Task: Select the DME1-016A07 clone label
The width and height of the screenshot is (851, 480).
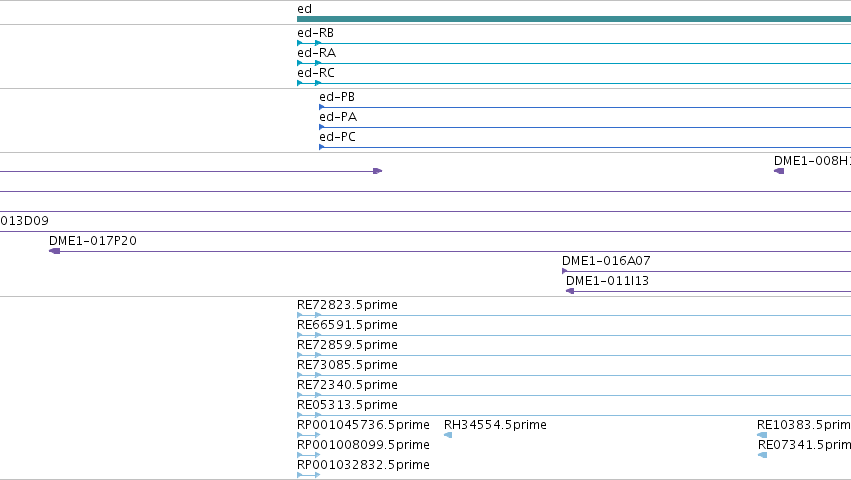Action: pyautogui.click(x=606, y=261)
